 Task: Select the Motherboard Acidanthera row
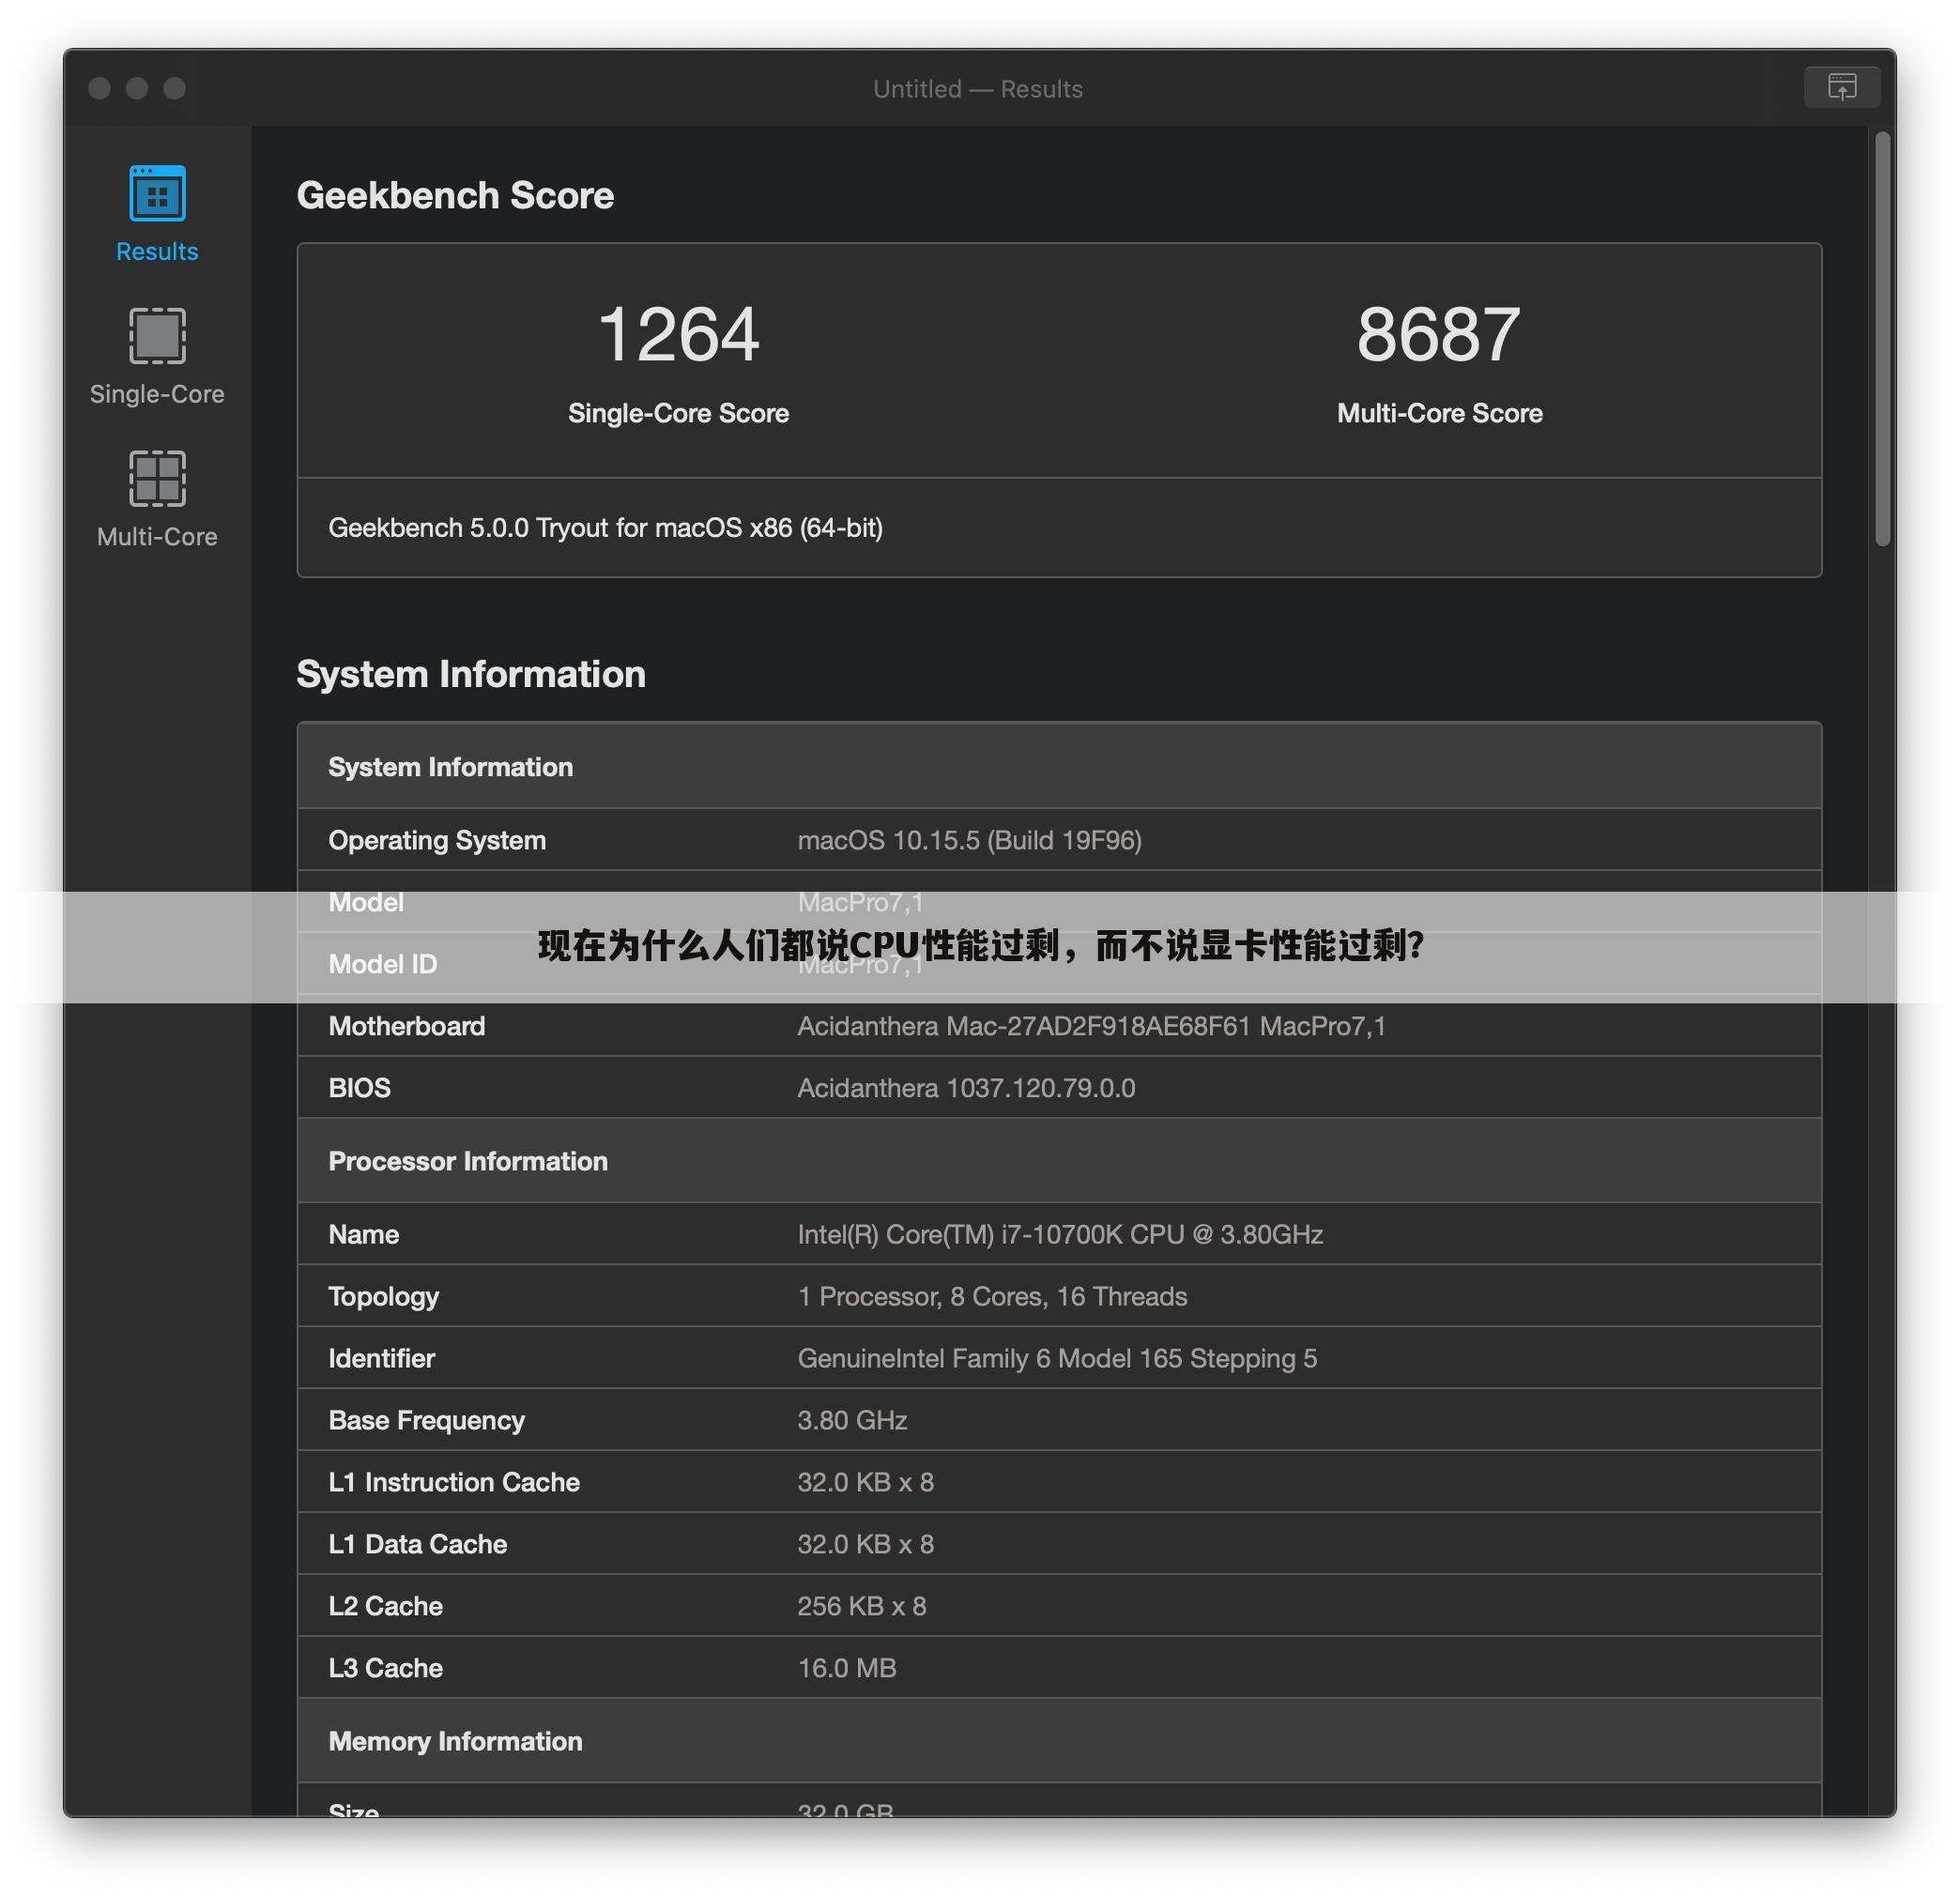pyautogui.click(x=1058, y=1026)
